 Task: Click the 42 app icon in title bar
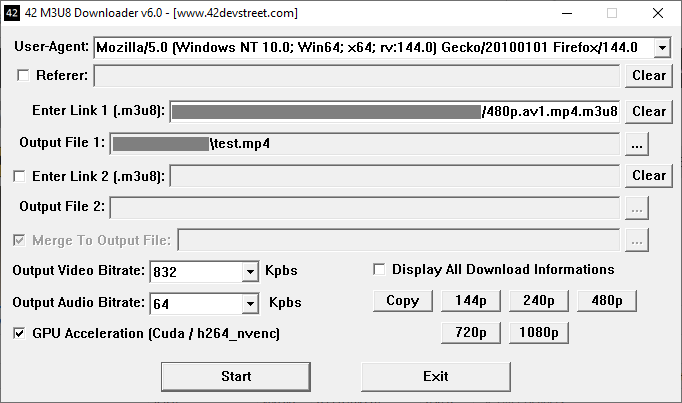point(12,13)
